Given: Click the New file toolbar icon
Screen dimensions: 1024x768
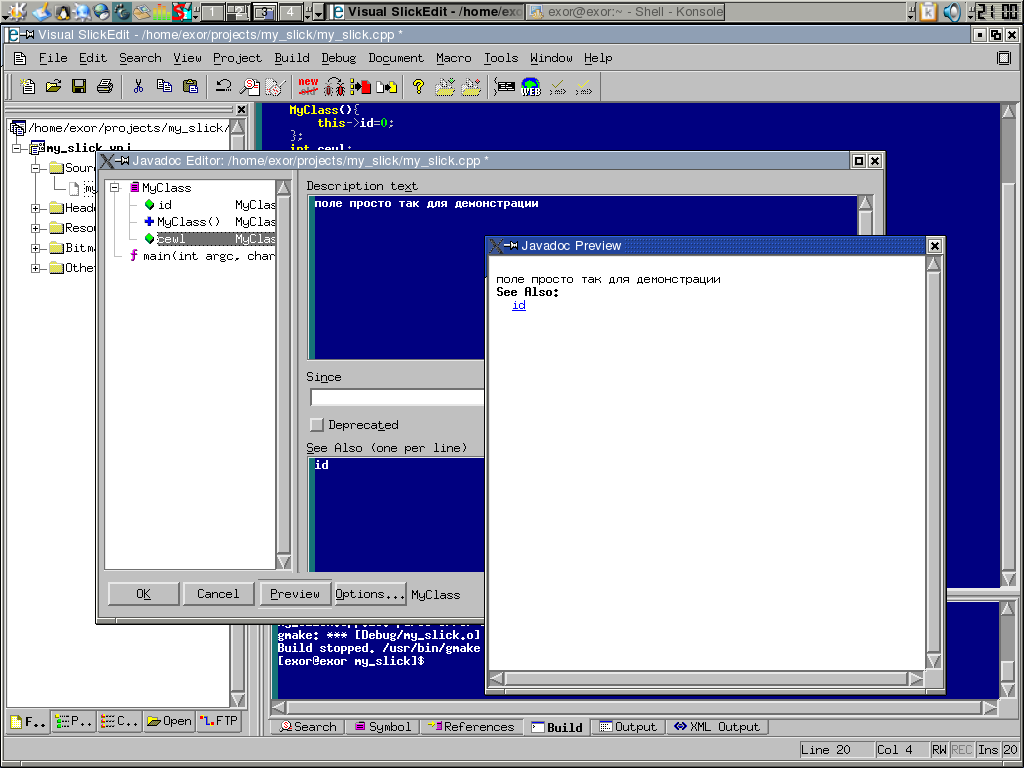Looking at the screenshot, I should pos(27,86).
